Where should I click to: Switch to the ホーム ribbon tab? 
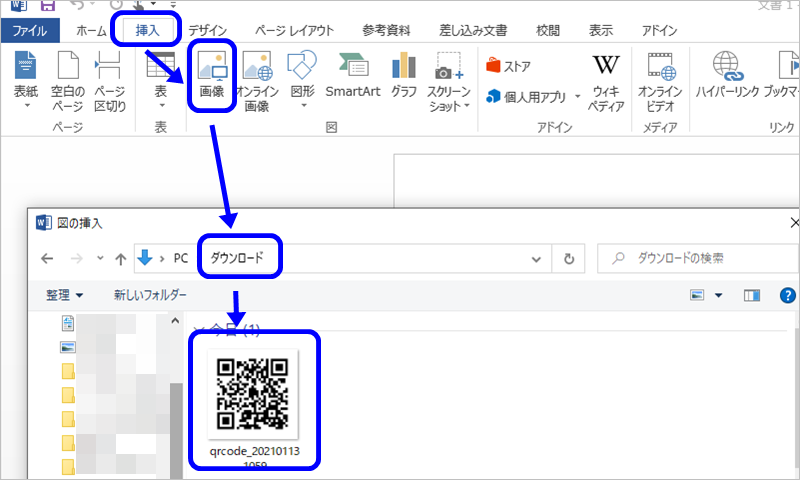91,31
